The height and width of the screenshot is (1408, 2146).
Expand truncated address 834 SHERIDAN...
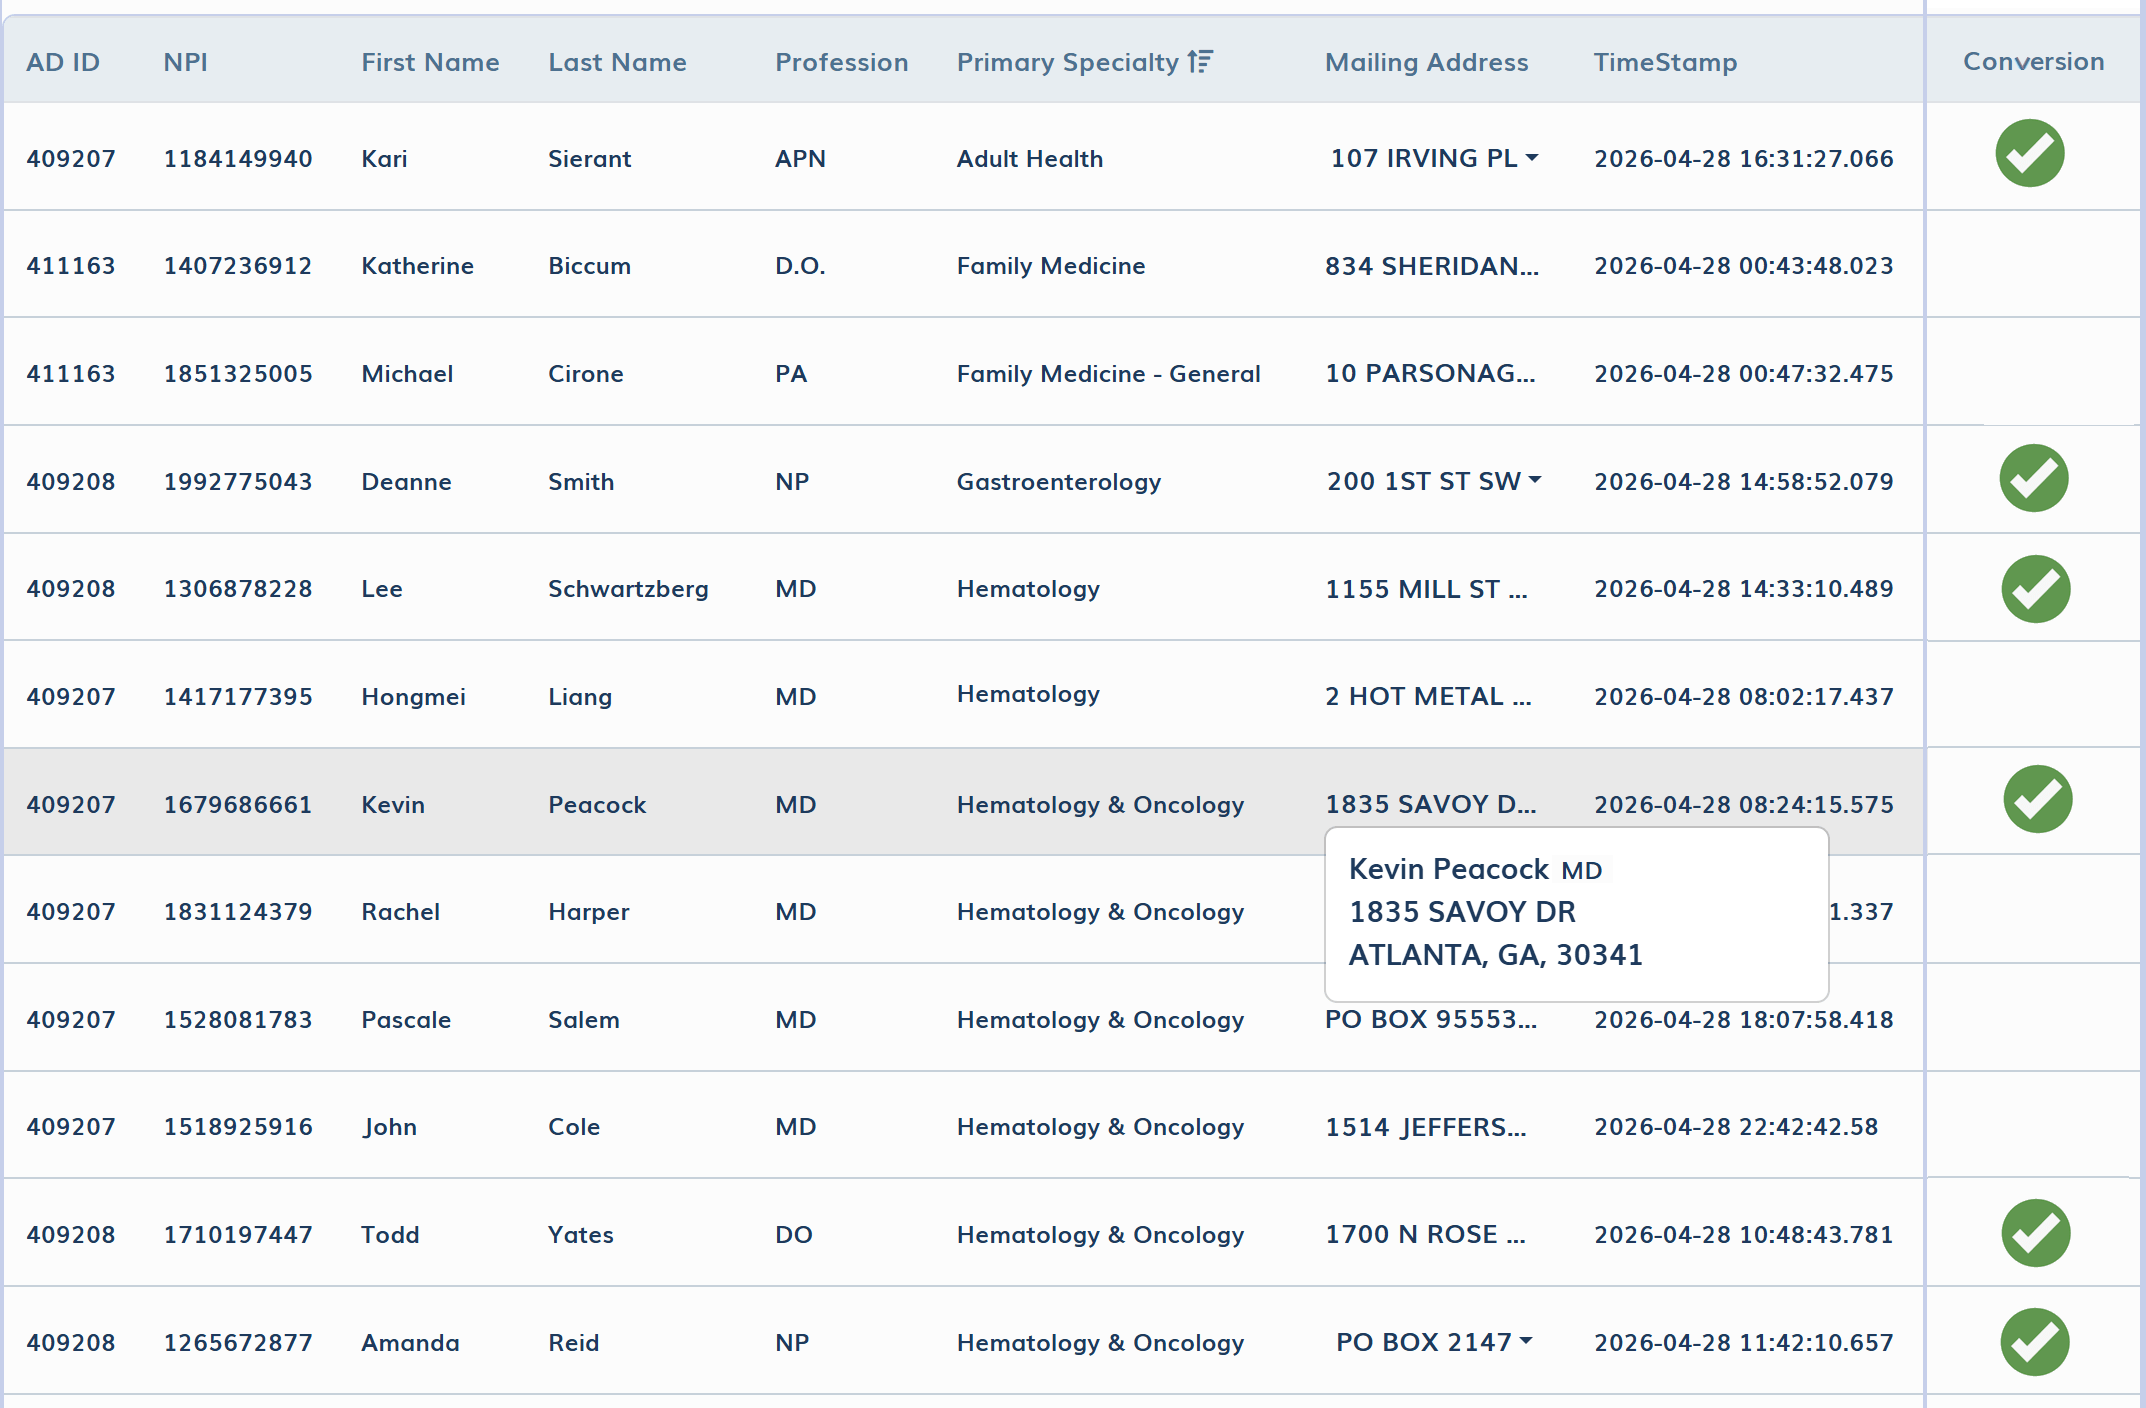point(1432,266)
